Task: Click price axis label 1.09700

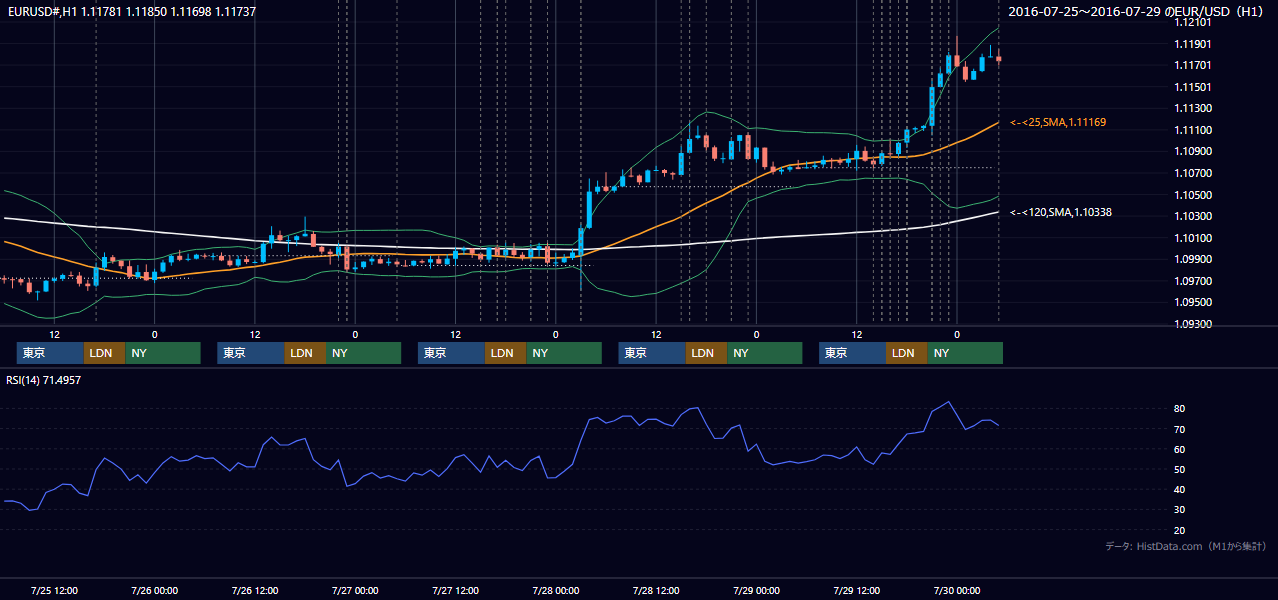Action: tap(1193, 281)
